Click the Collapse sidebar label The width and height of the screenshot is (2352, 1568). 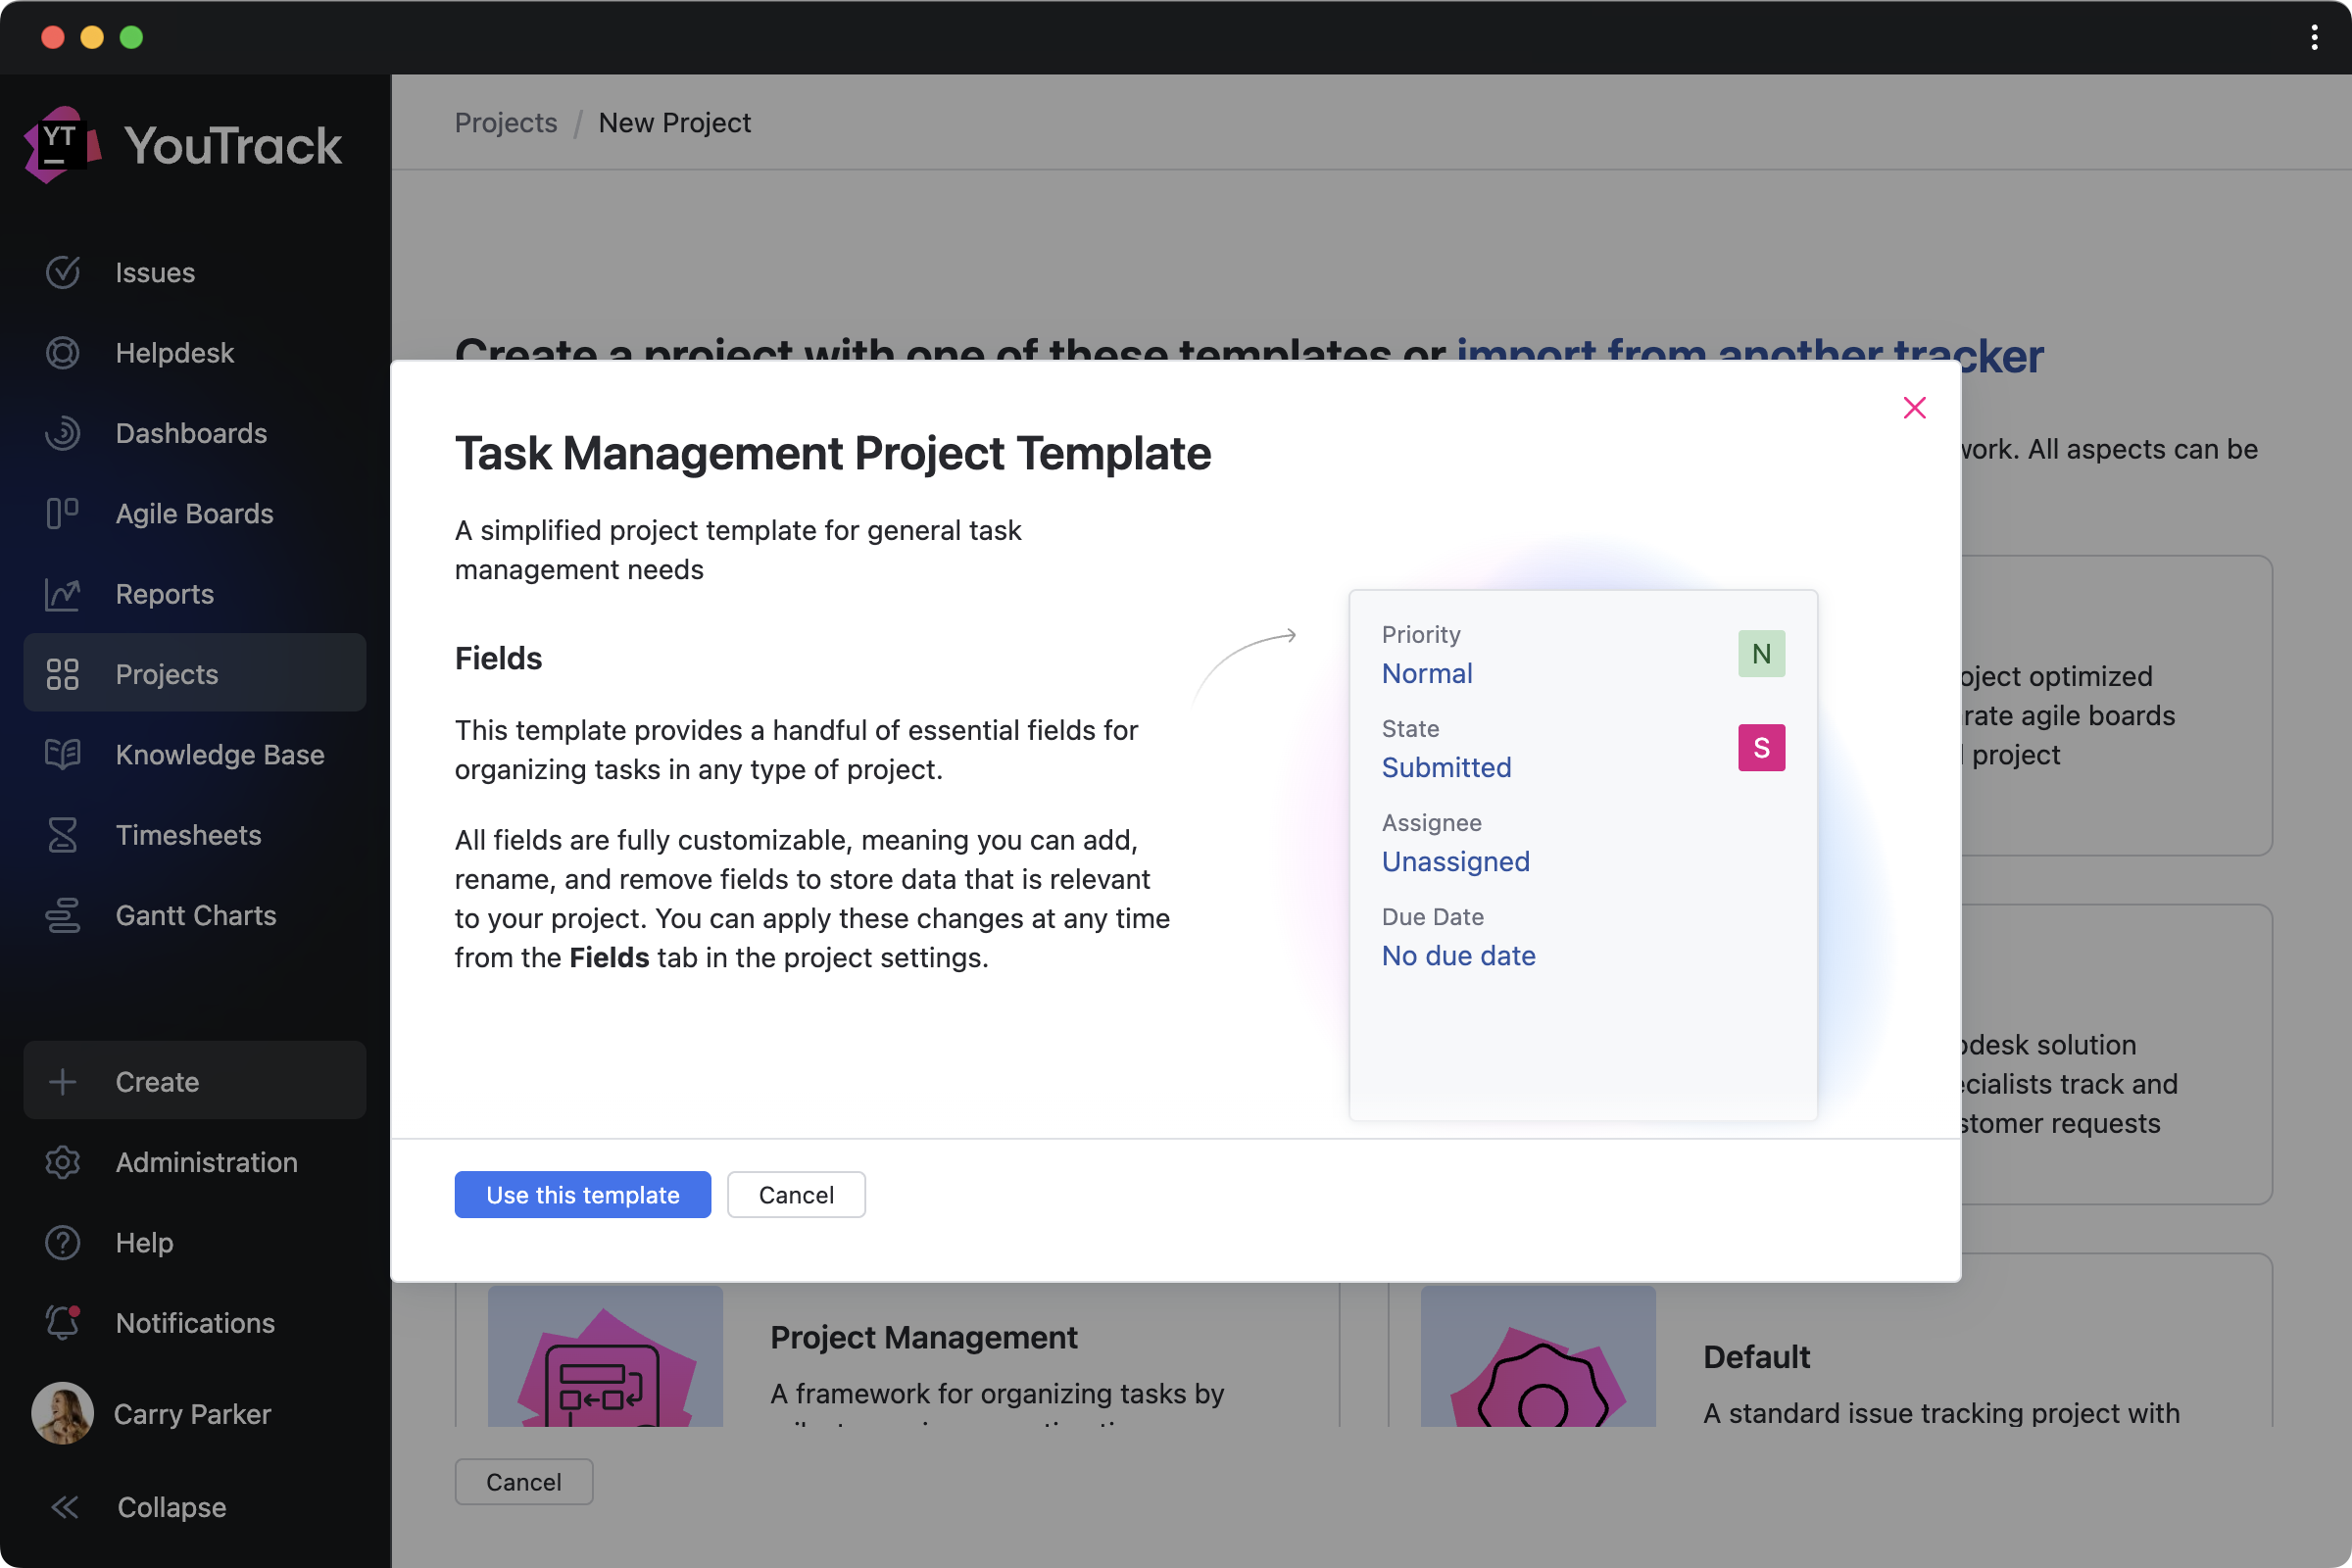coord(172,1507)
